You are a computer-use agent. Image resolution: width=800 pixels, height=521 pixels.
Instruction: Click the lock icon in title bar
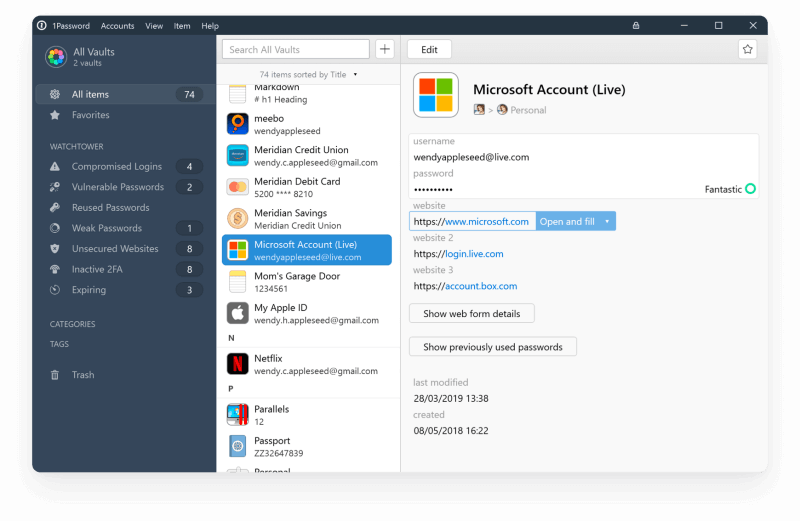pos(636,26)
